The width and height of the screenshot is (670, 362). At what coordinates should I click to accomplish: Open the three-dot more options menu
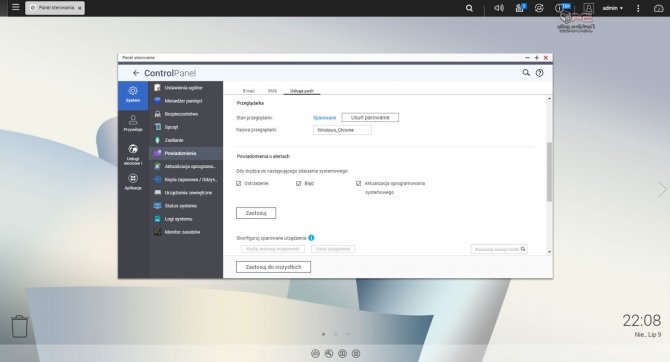pos(638,8)
